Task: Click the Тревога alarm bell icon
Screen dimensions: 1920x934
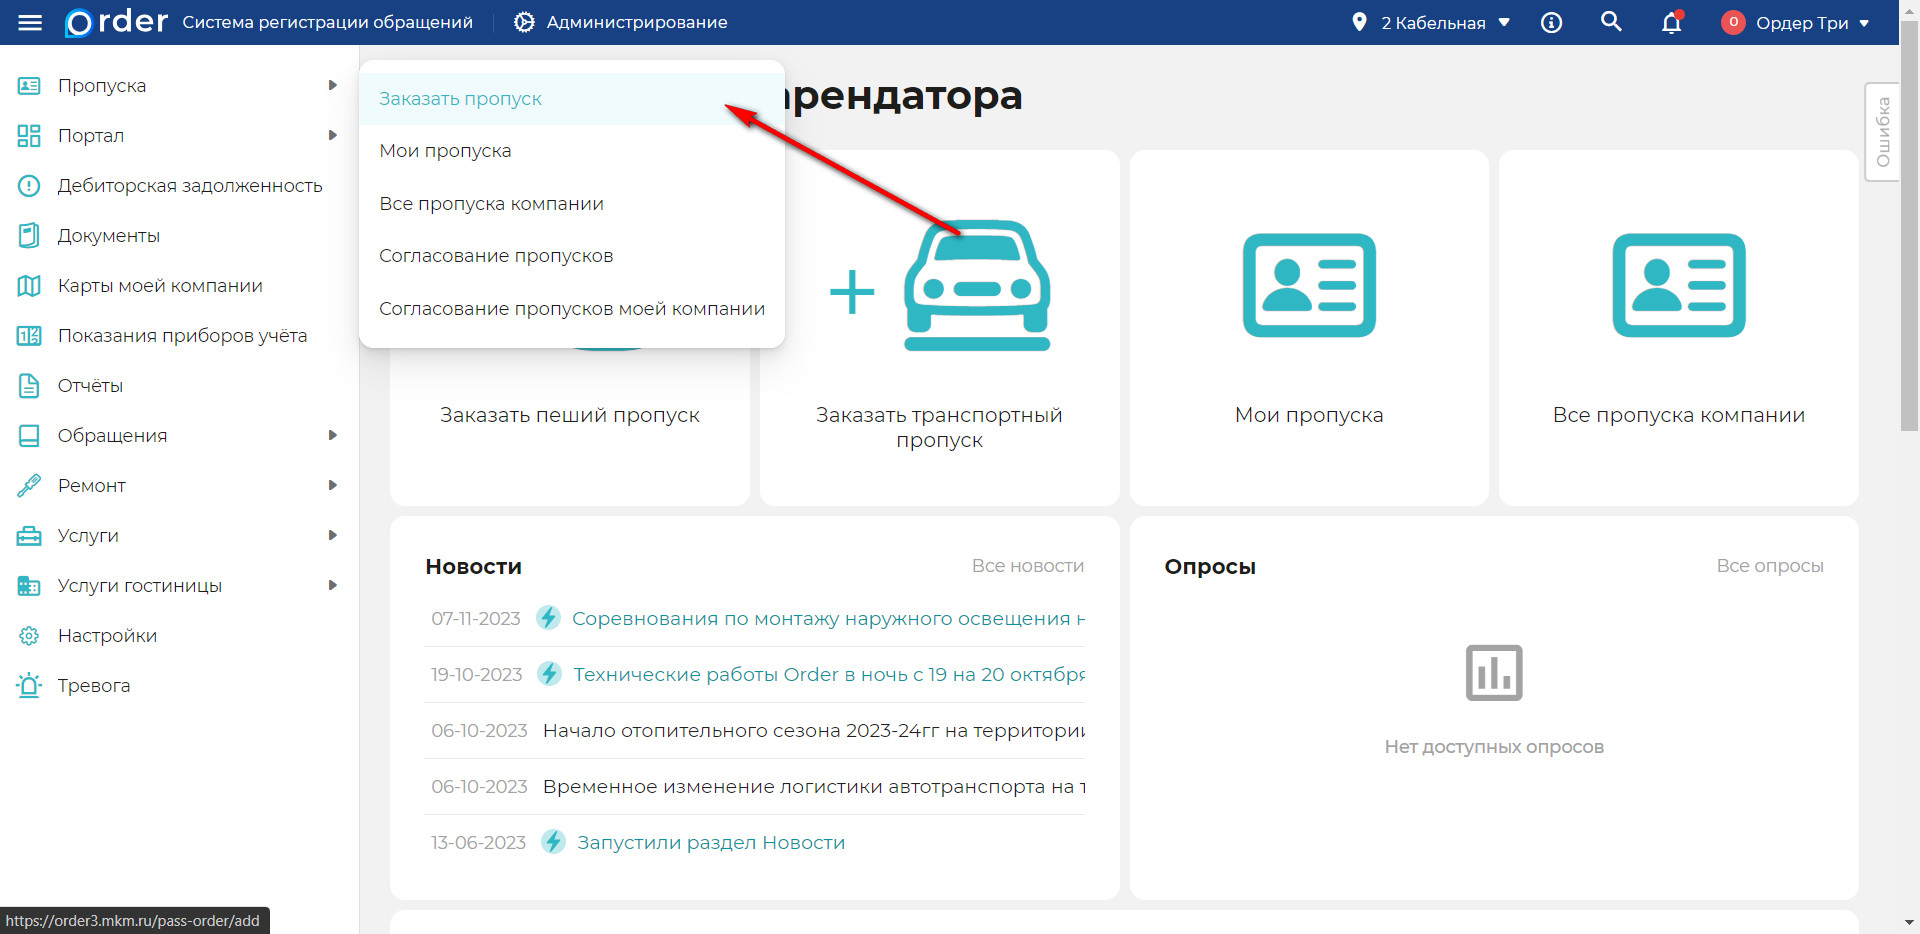Action: tap(28, 685)
